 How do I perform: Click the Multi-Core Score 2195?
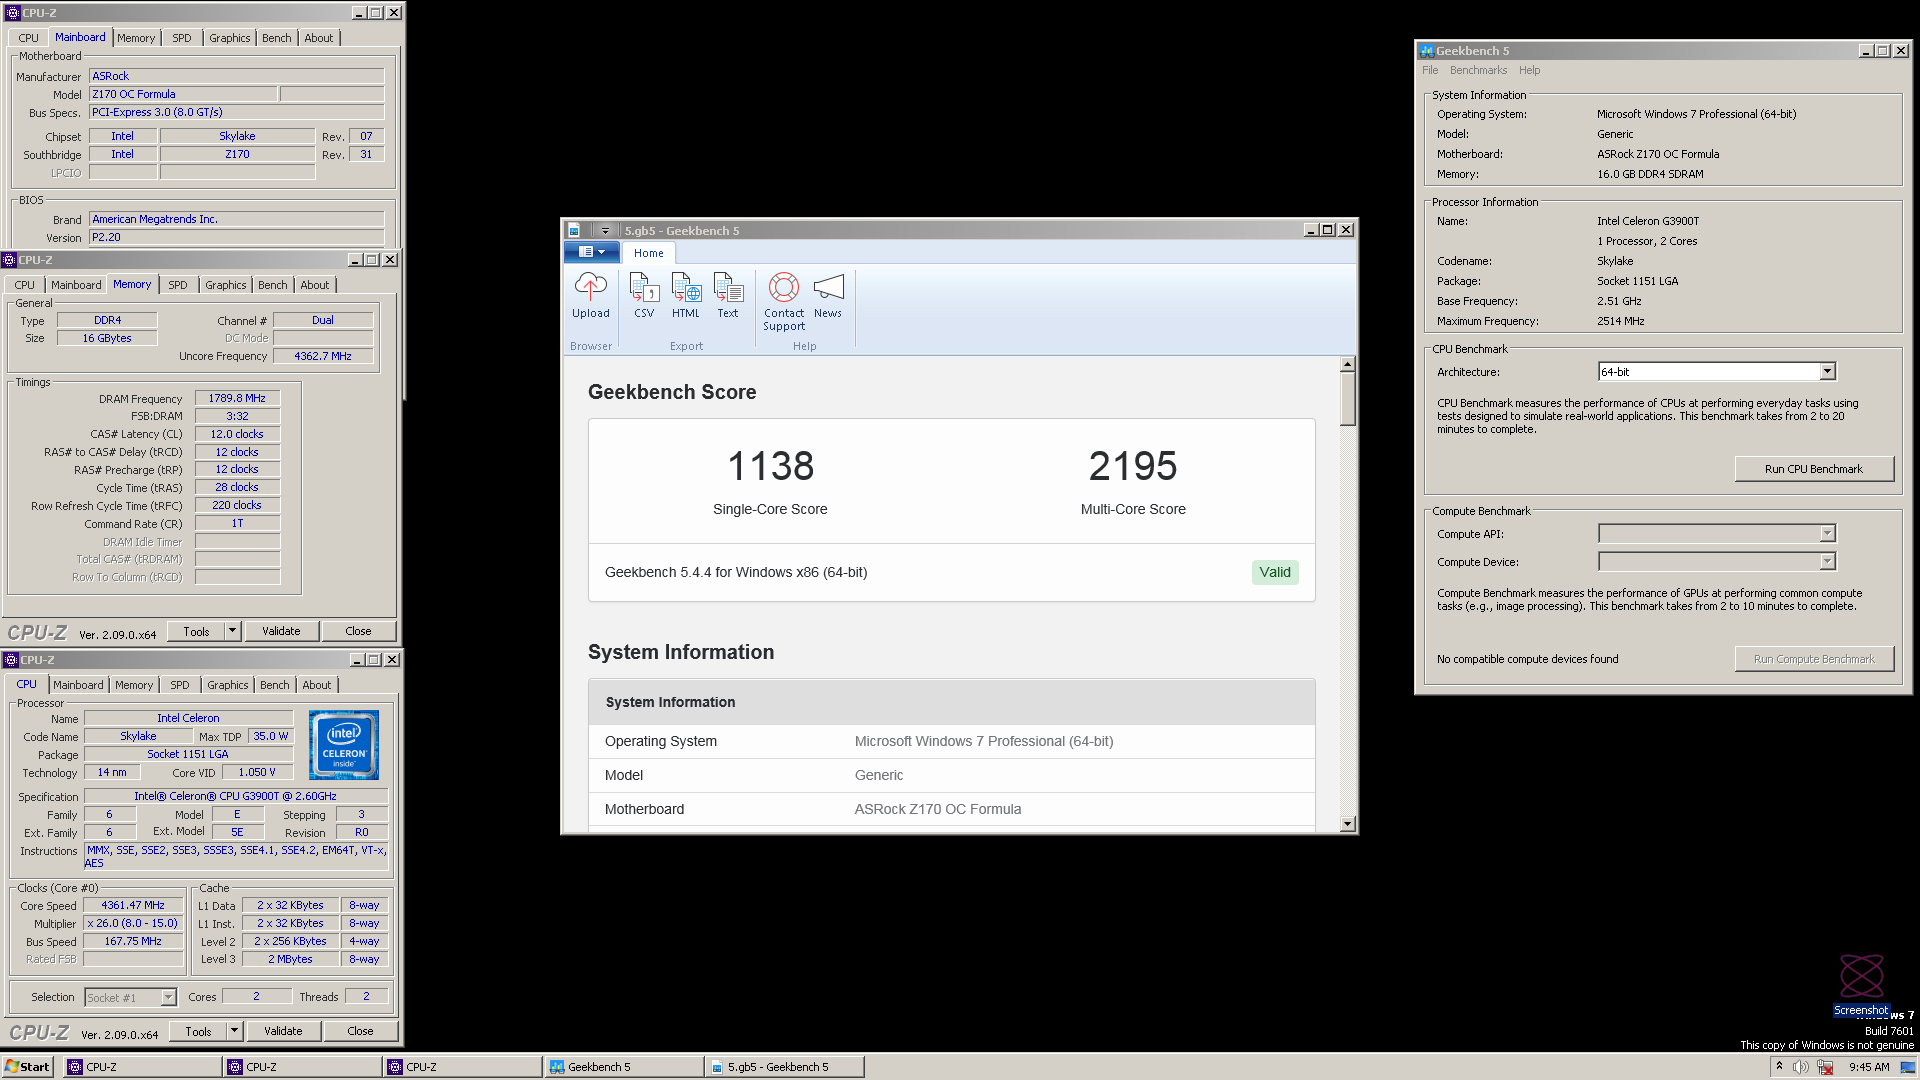pos(1133,466)
